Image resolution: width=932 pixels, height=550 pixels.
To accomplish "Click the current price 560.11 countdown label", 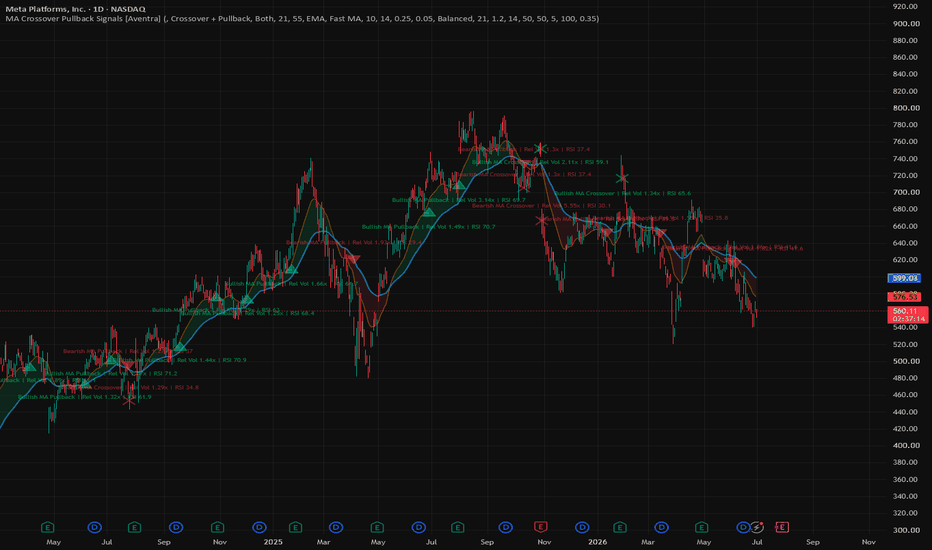I will [x=908, y=315].
